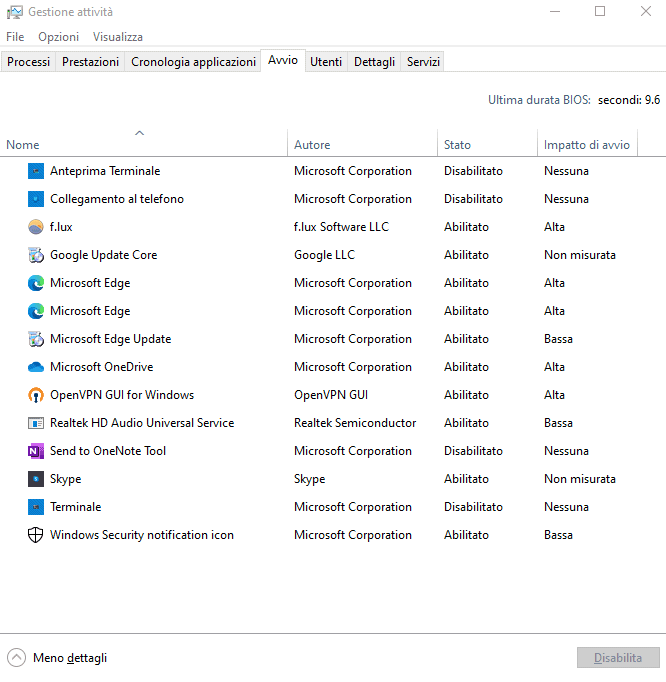This screenshot has height=682, width=666.
Task: Click the seconds value 9.6 BIOS time
Action: tap(629, 100)
